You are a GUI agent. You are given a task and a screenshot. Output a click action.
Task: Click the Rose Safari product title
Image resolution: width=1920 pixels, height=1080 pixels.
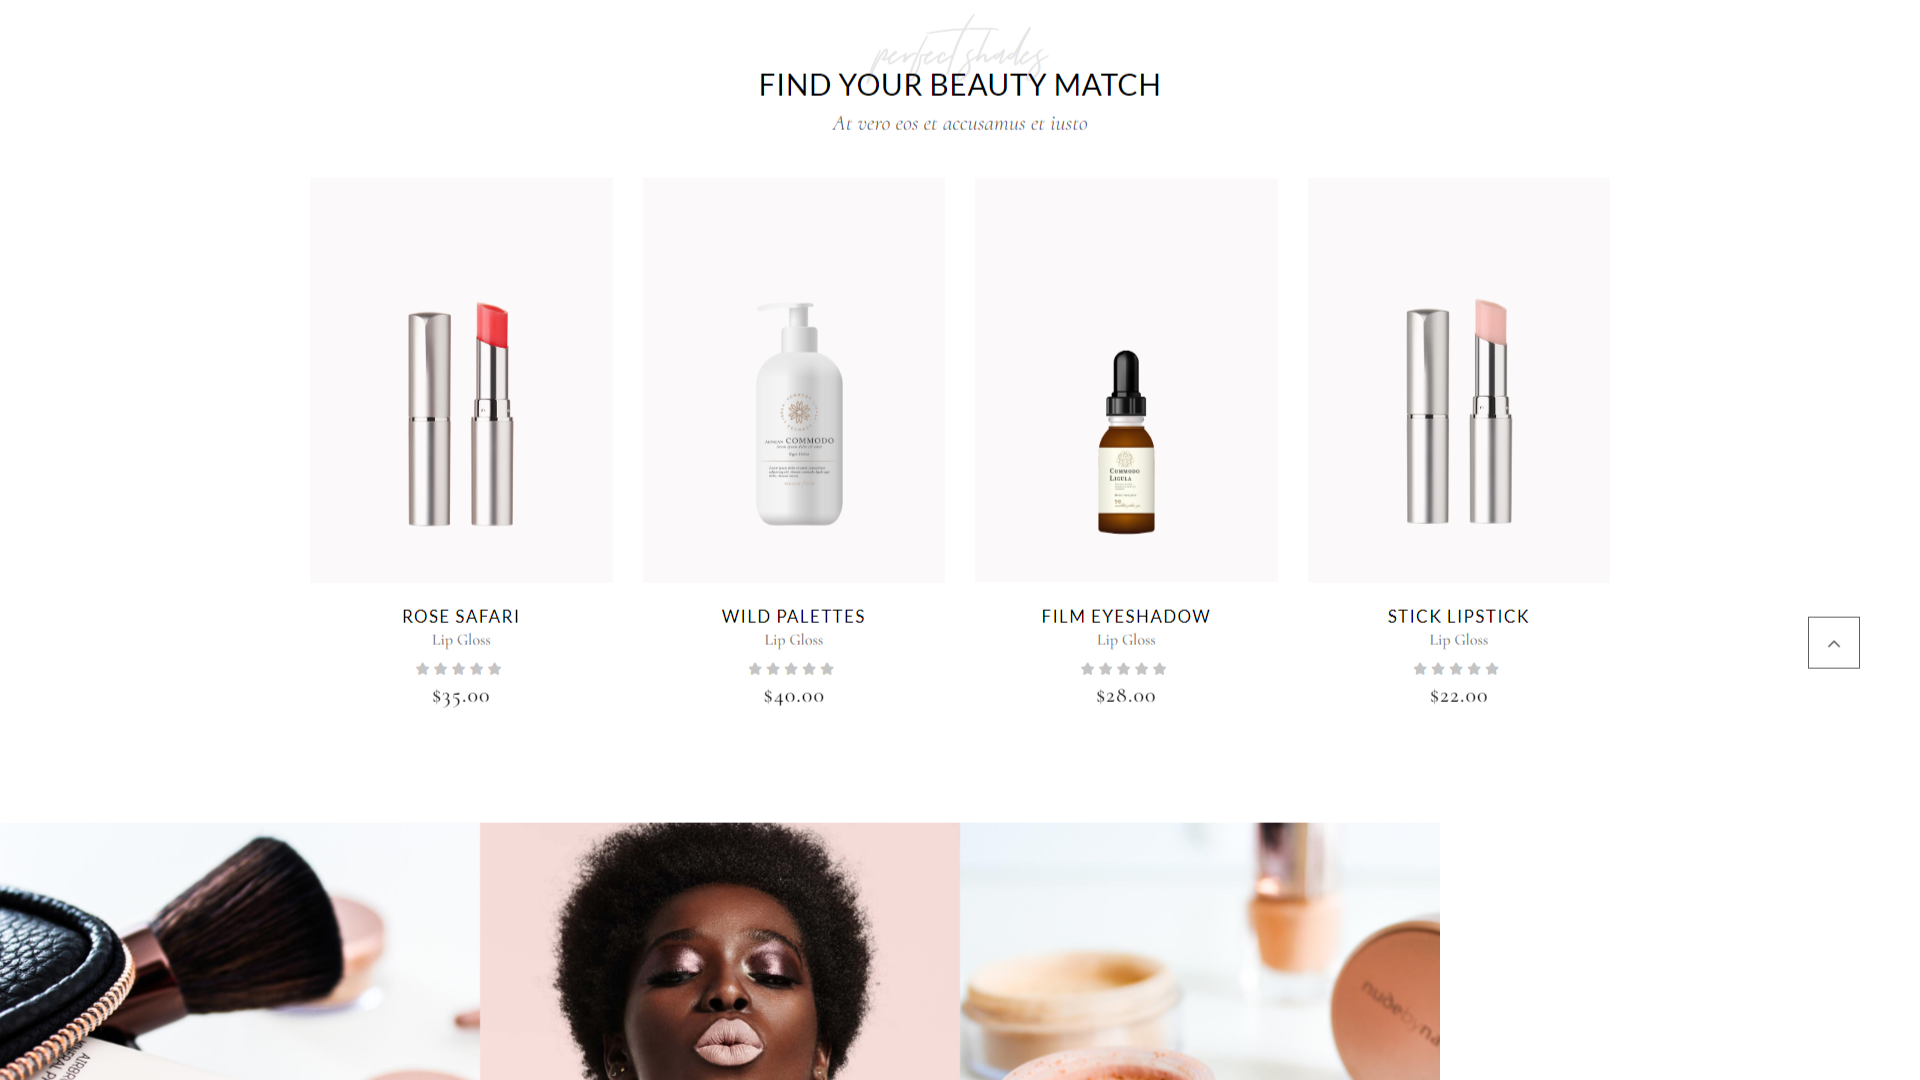point(461,616)
